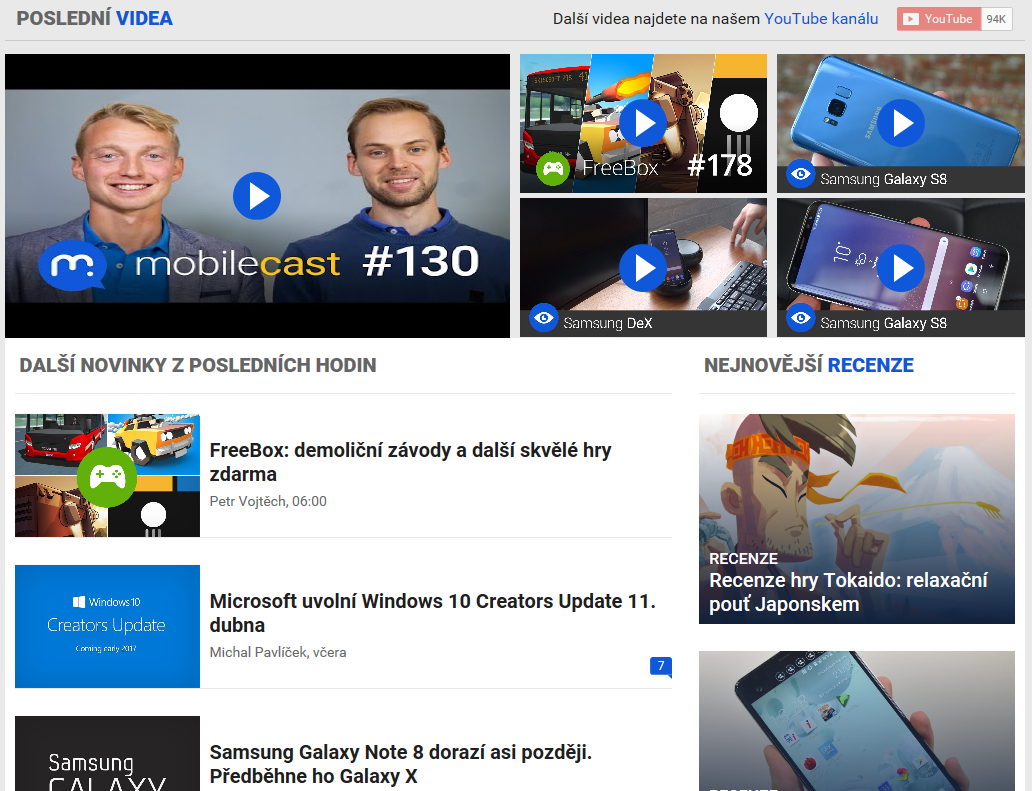Click the Windows 10 Creators Update thumbnail

coord(107,626)
